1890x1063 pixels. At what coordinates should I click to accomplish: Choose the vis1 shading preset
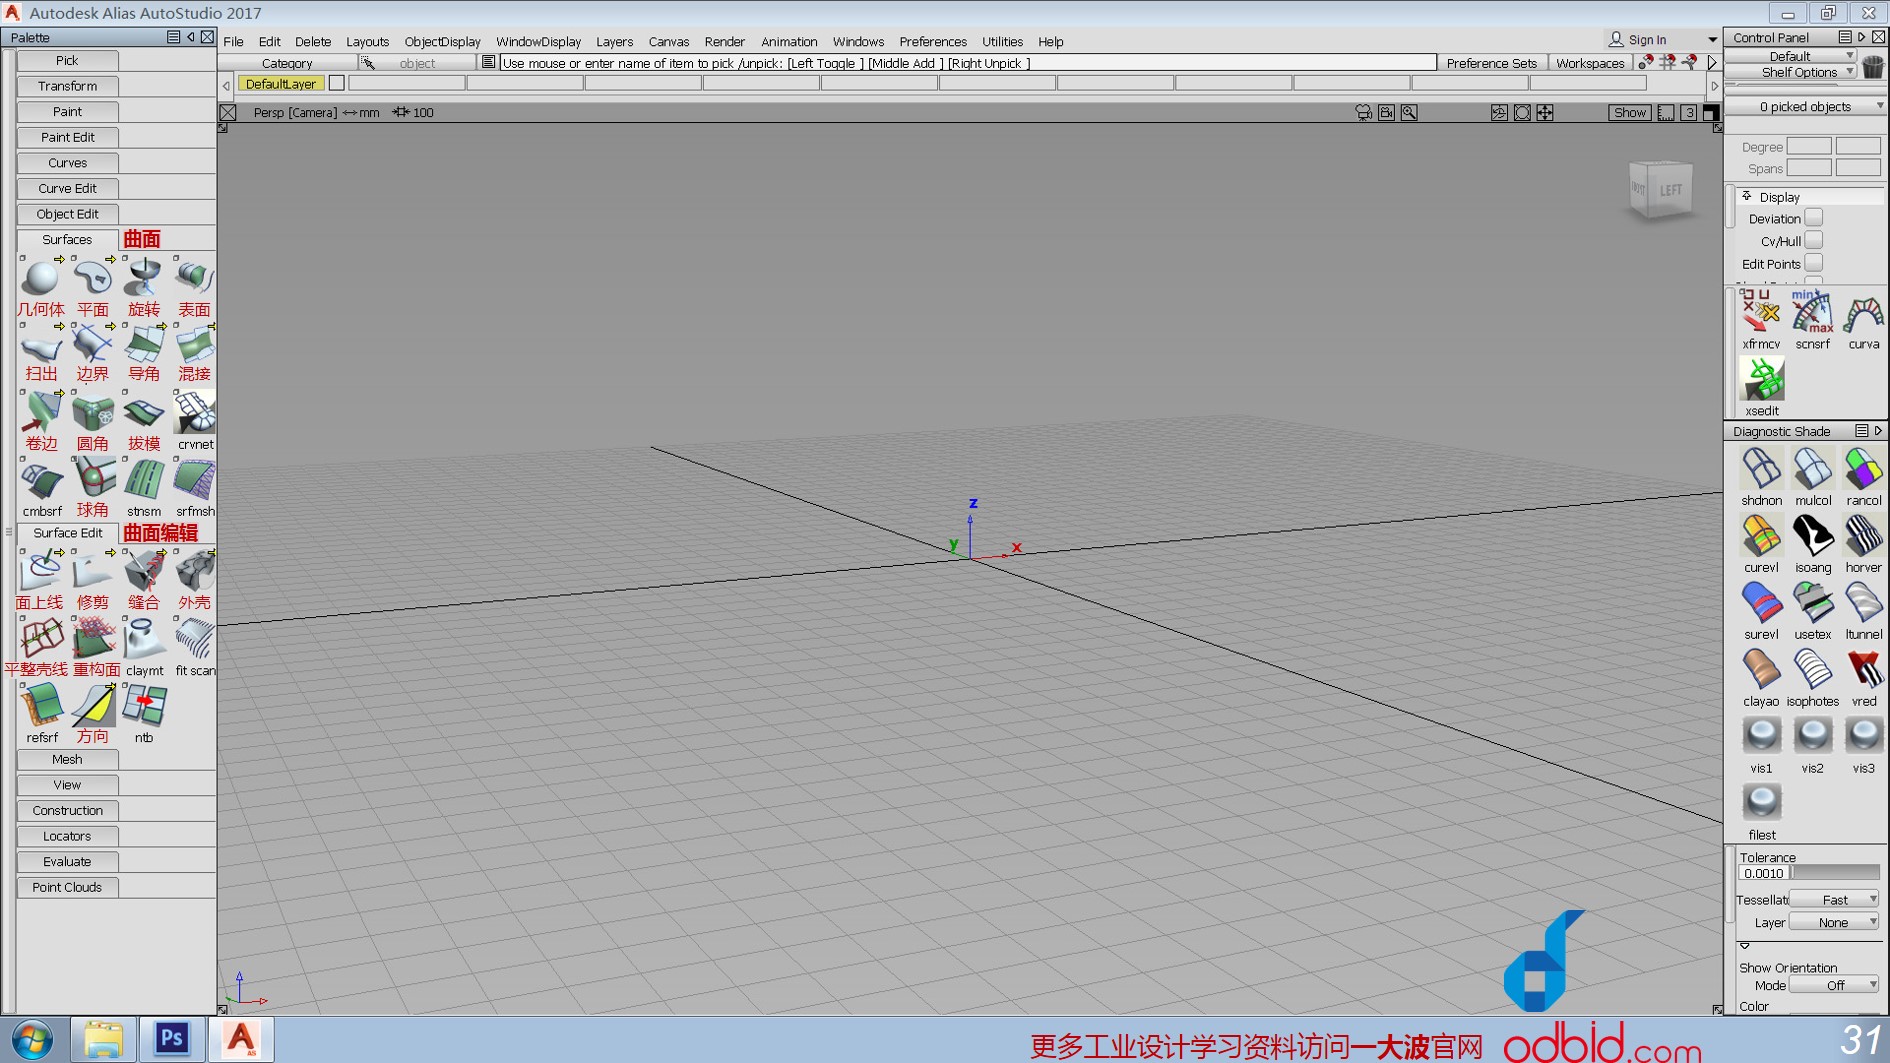pyautogui.click(x=1761, y=737)
